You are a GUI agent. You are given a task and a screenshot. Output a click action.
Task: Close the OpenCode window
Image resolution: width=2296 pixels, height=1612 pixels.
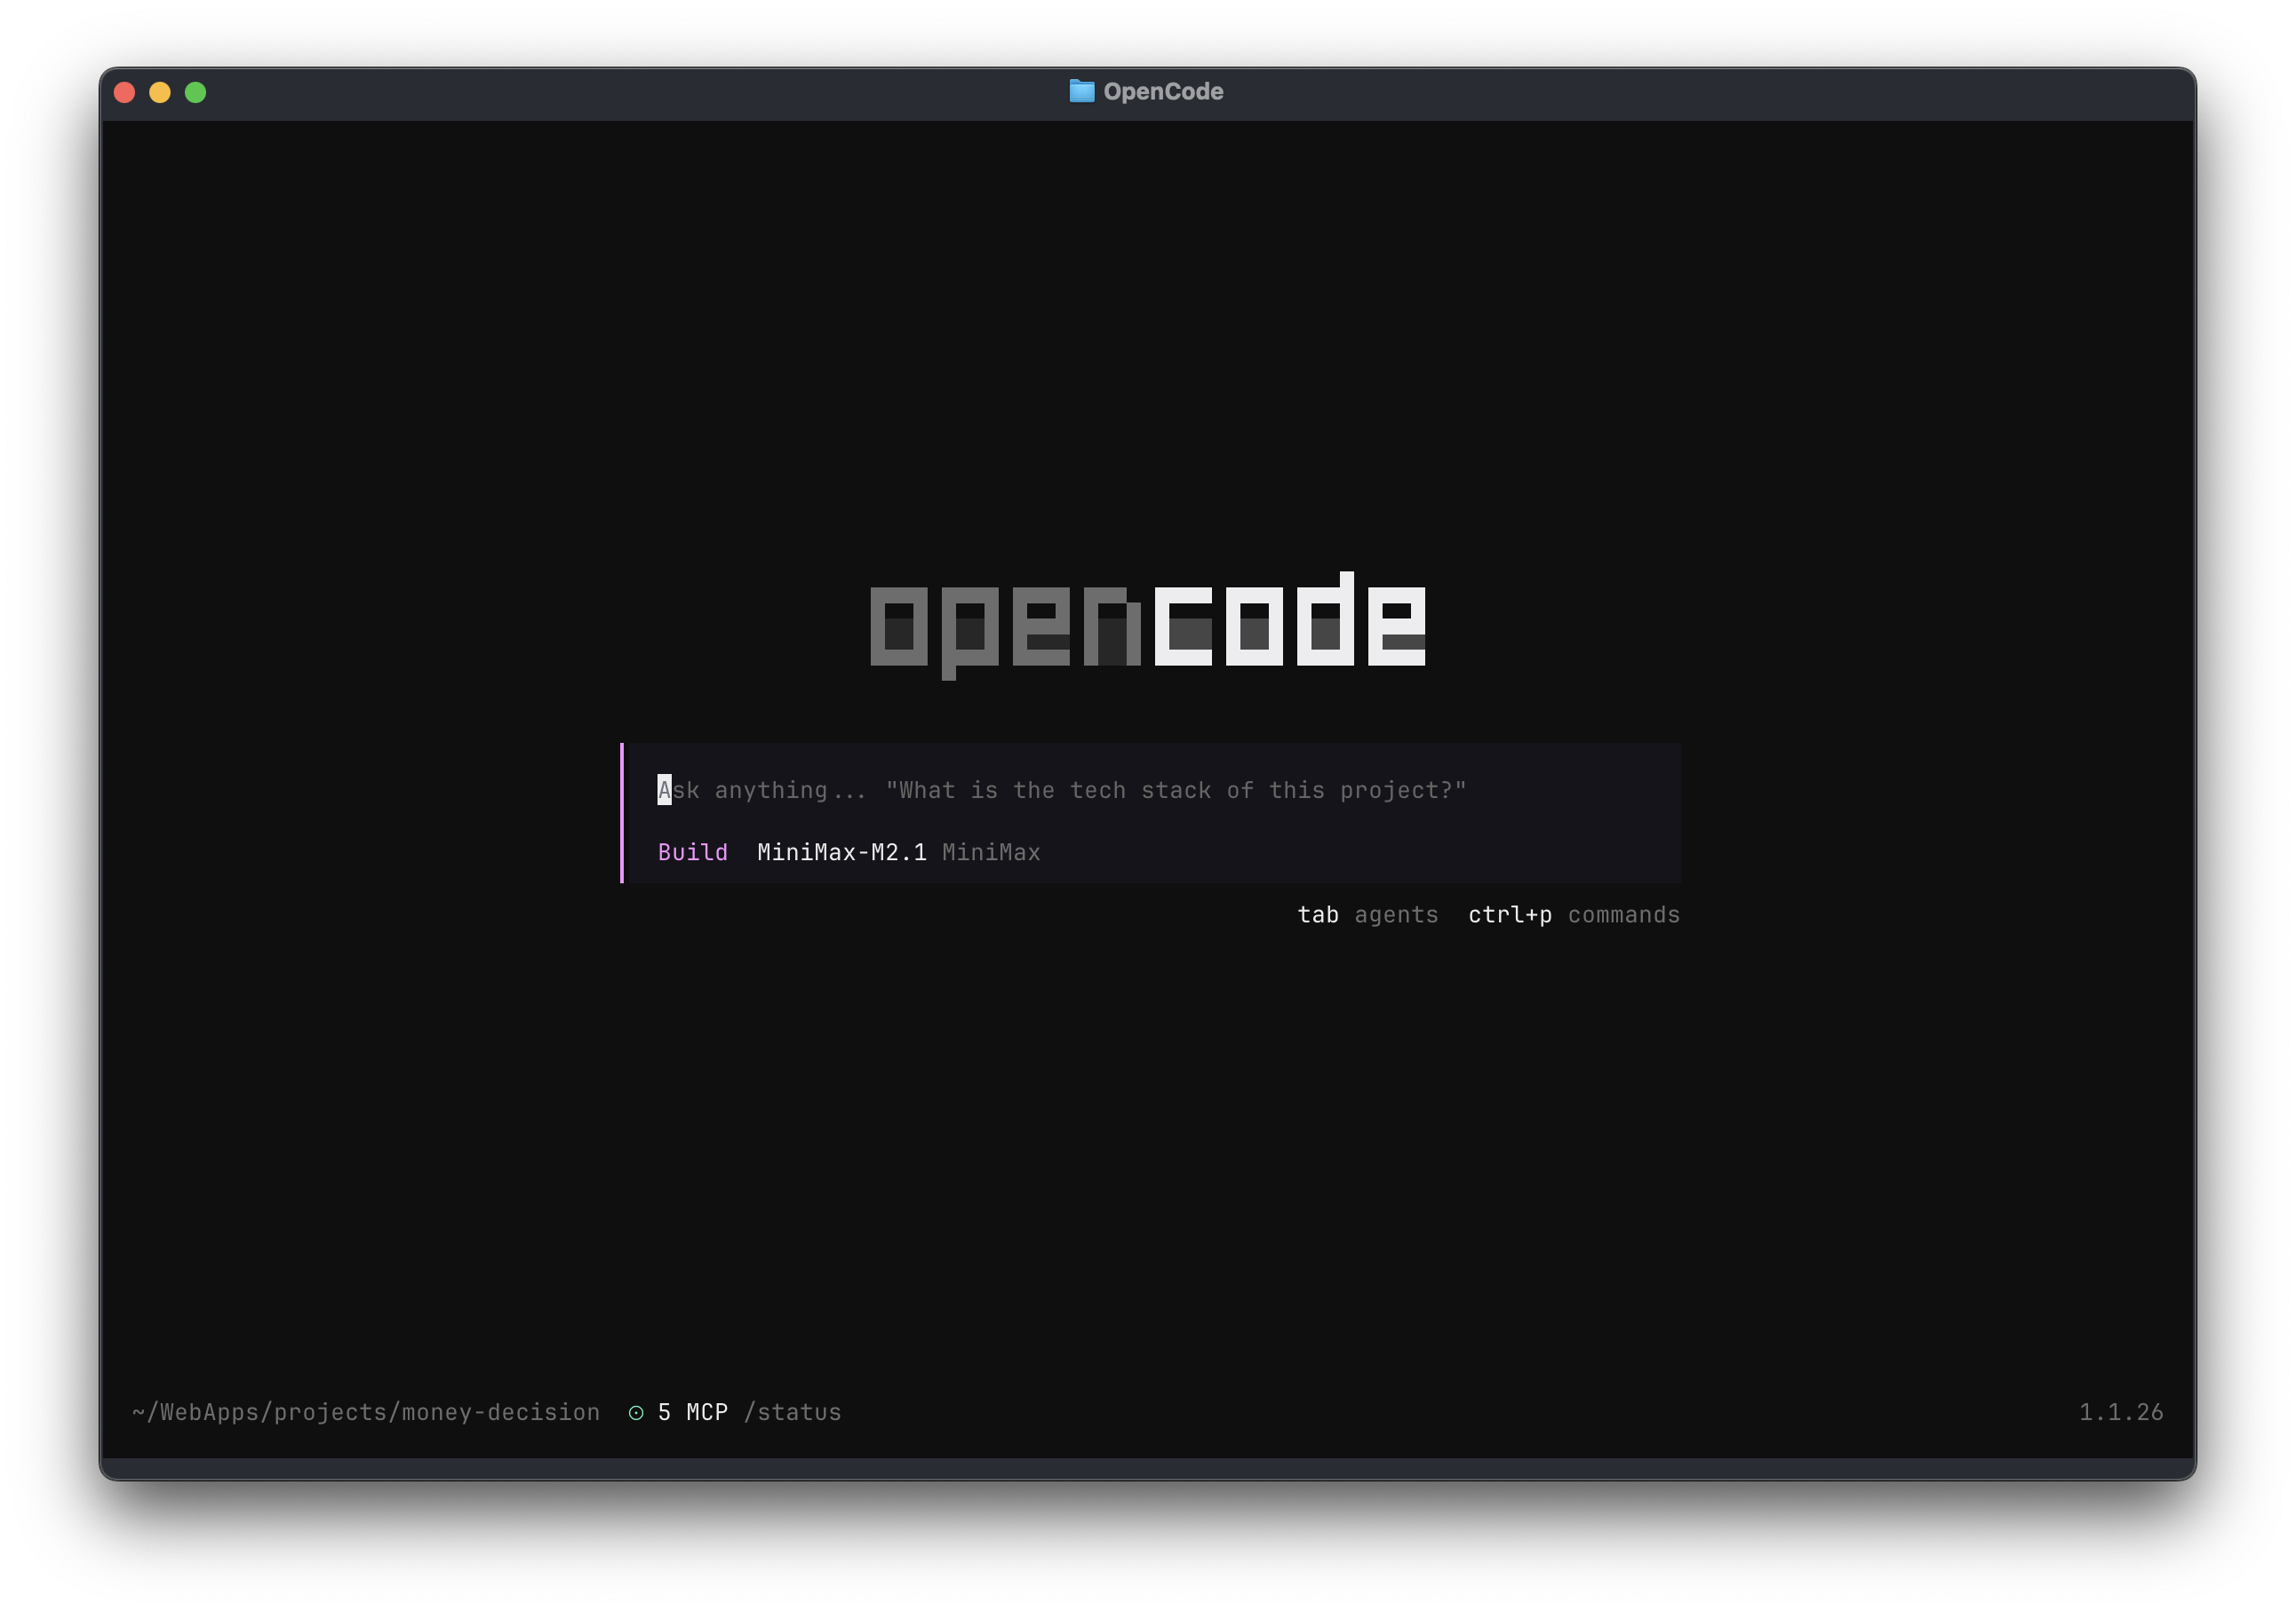[125, 92]
